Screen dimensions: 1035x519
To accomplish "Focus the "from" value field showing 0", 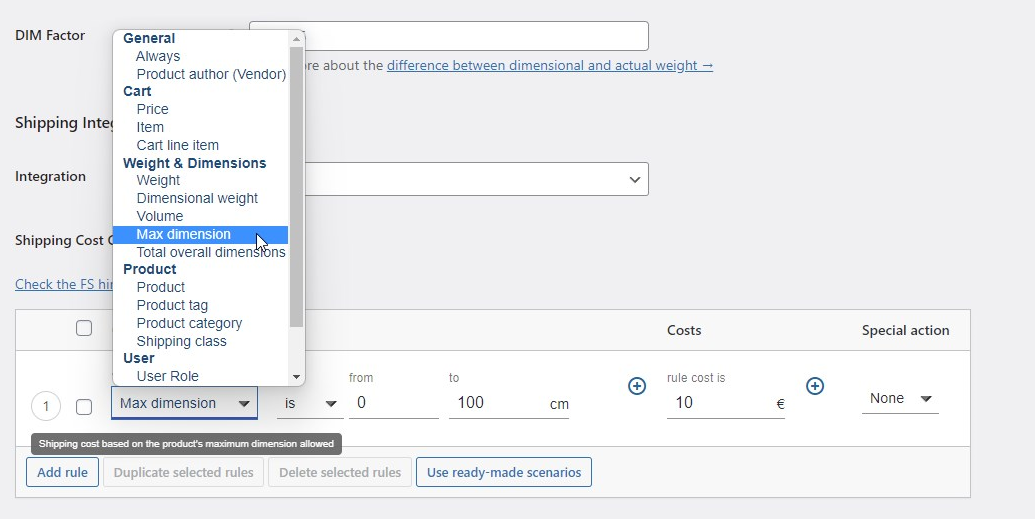I will pos(393,403).
